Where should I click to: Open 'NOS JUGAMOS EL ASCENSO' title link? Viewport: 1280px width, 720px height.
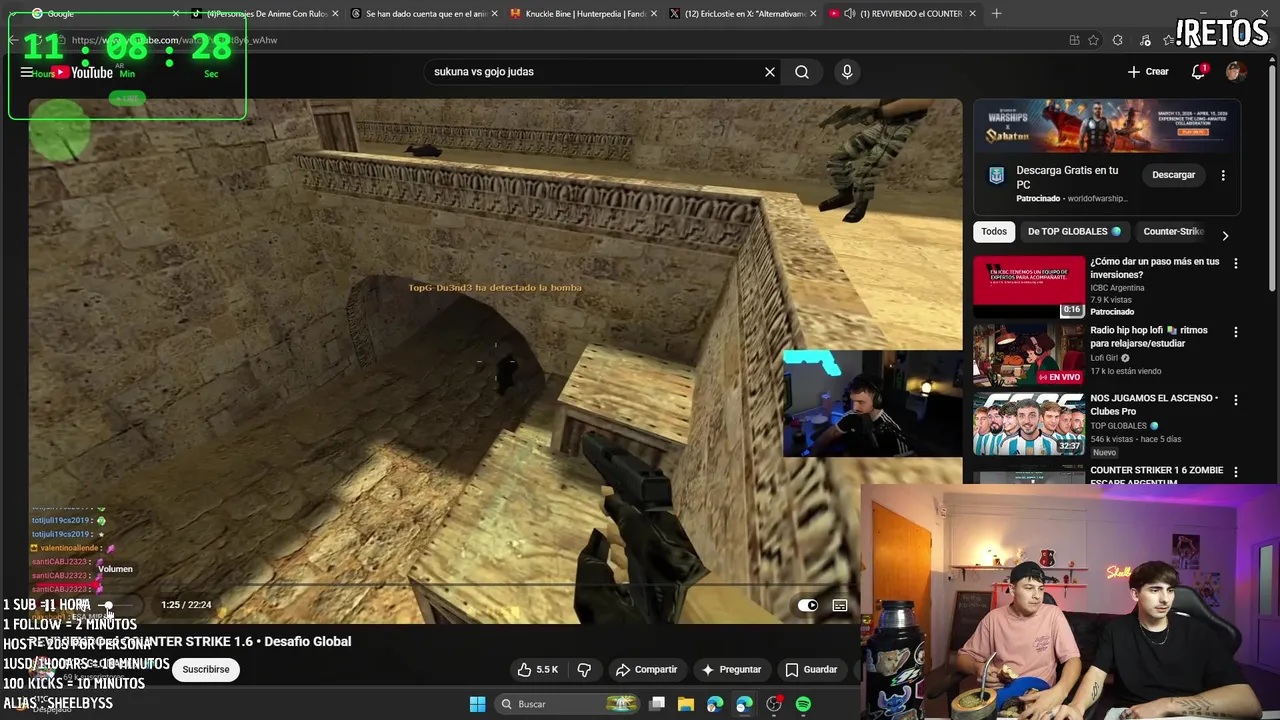(1154, 404)
